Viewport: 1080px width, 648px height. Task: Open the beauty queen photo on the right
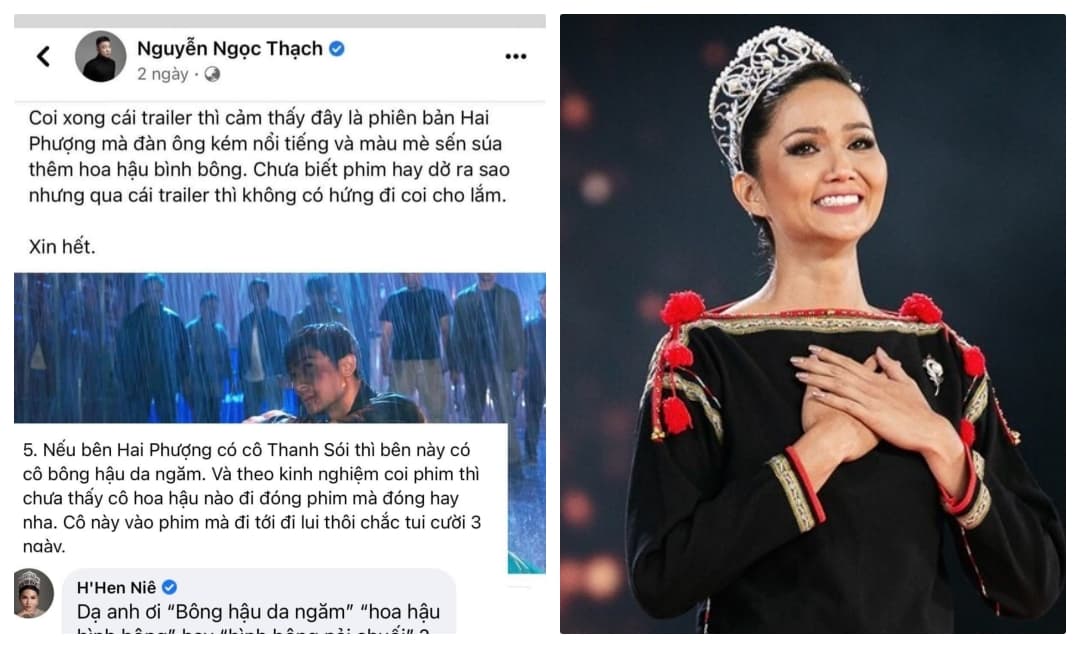(x=813, y=324)
